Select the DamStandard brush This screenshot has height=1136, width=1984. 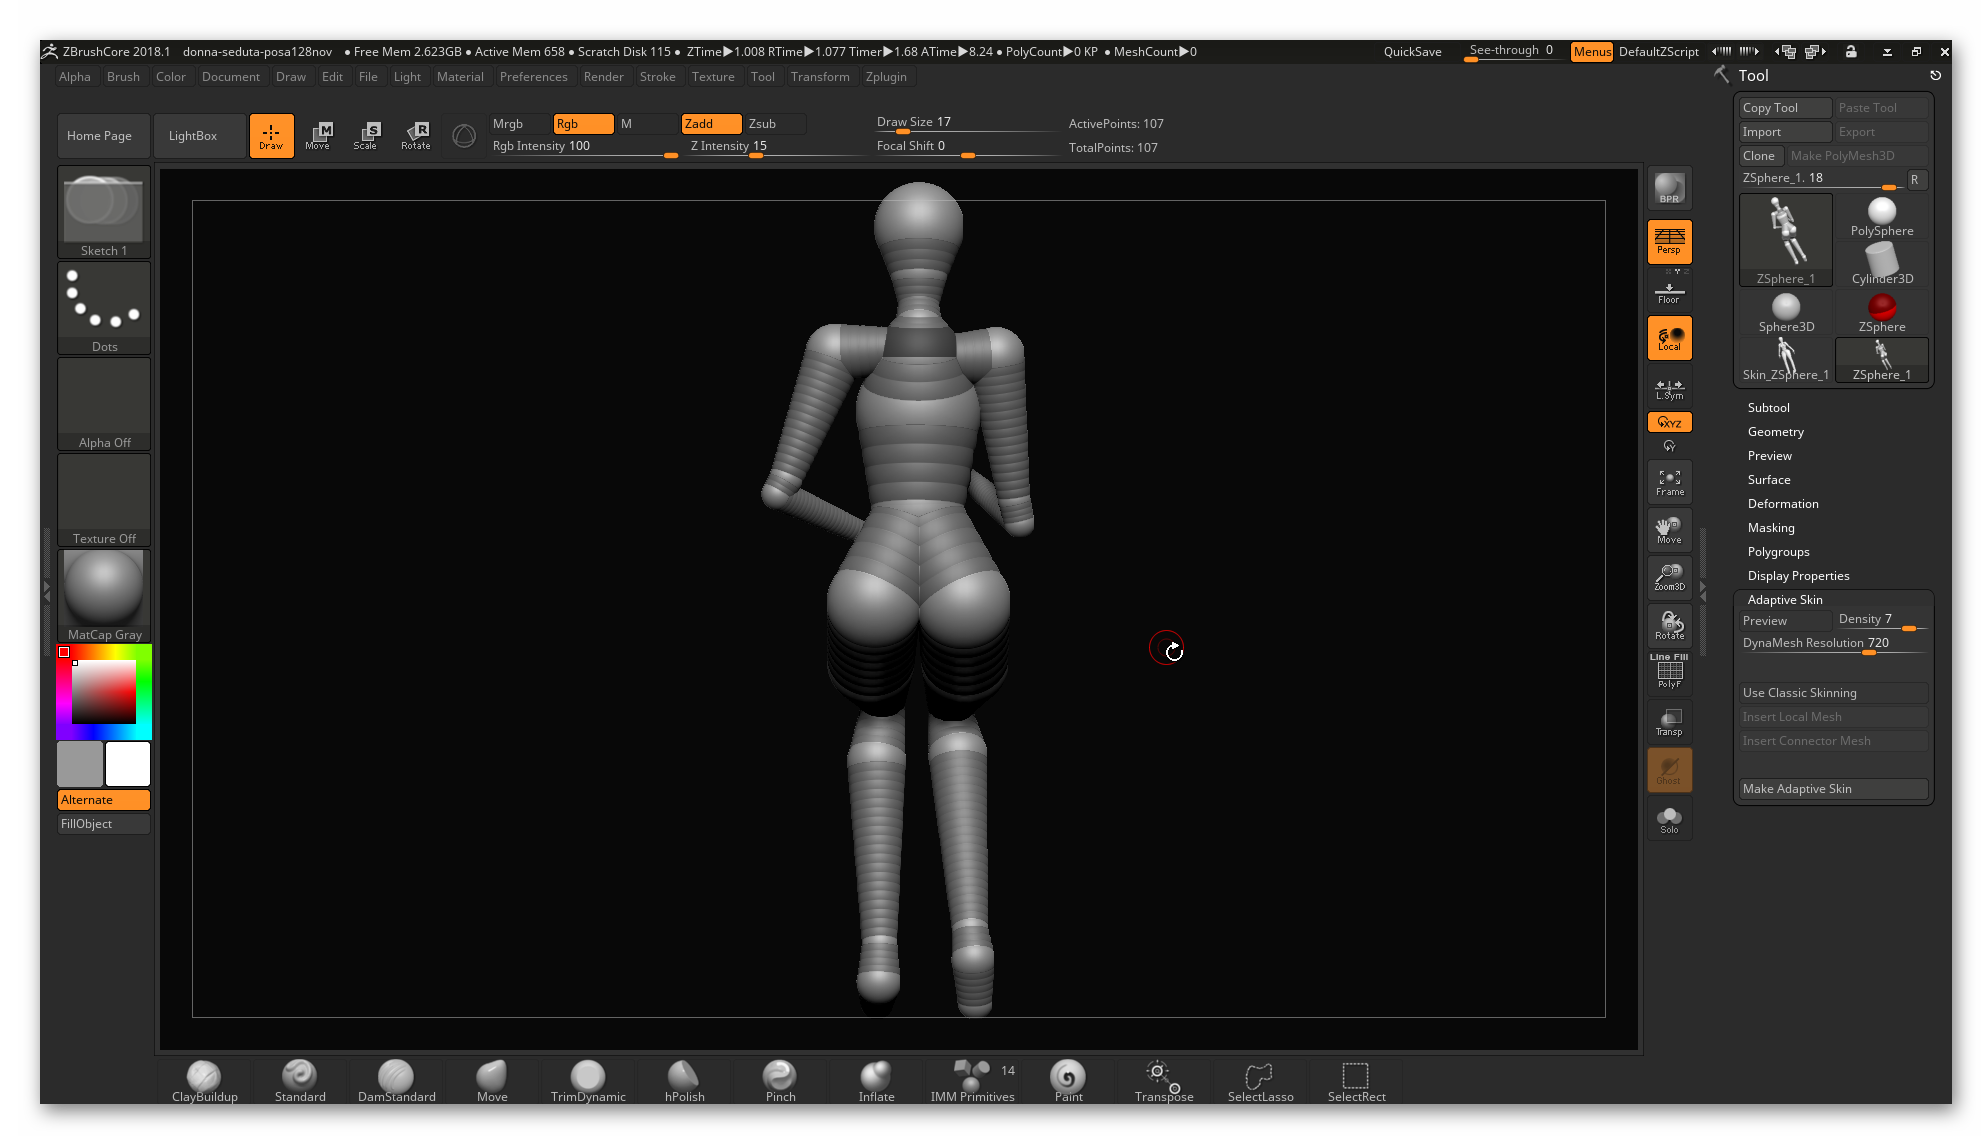coord(395,1080)
